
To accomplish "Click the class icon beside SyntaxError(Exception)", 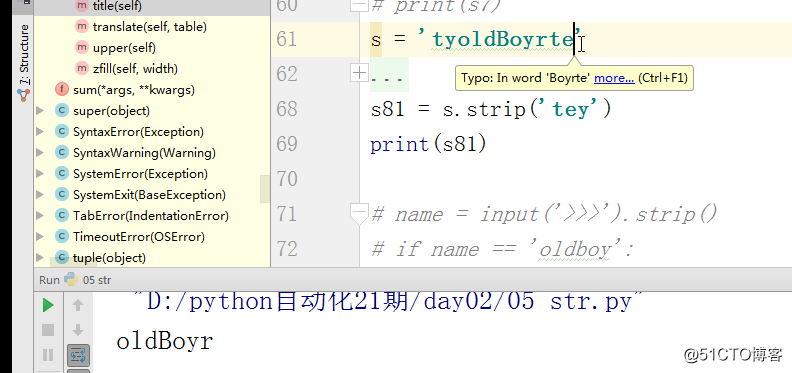I will [x=62, y=132].
